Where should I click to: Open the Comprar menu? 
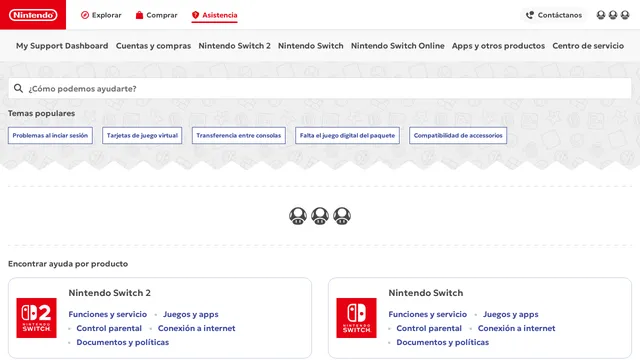(x=157, y=15)
